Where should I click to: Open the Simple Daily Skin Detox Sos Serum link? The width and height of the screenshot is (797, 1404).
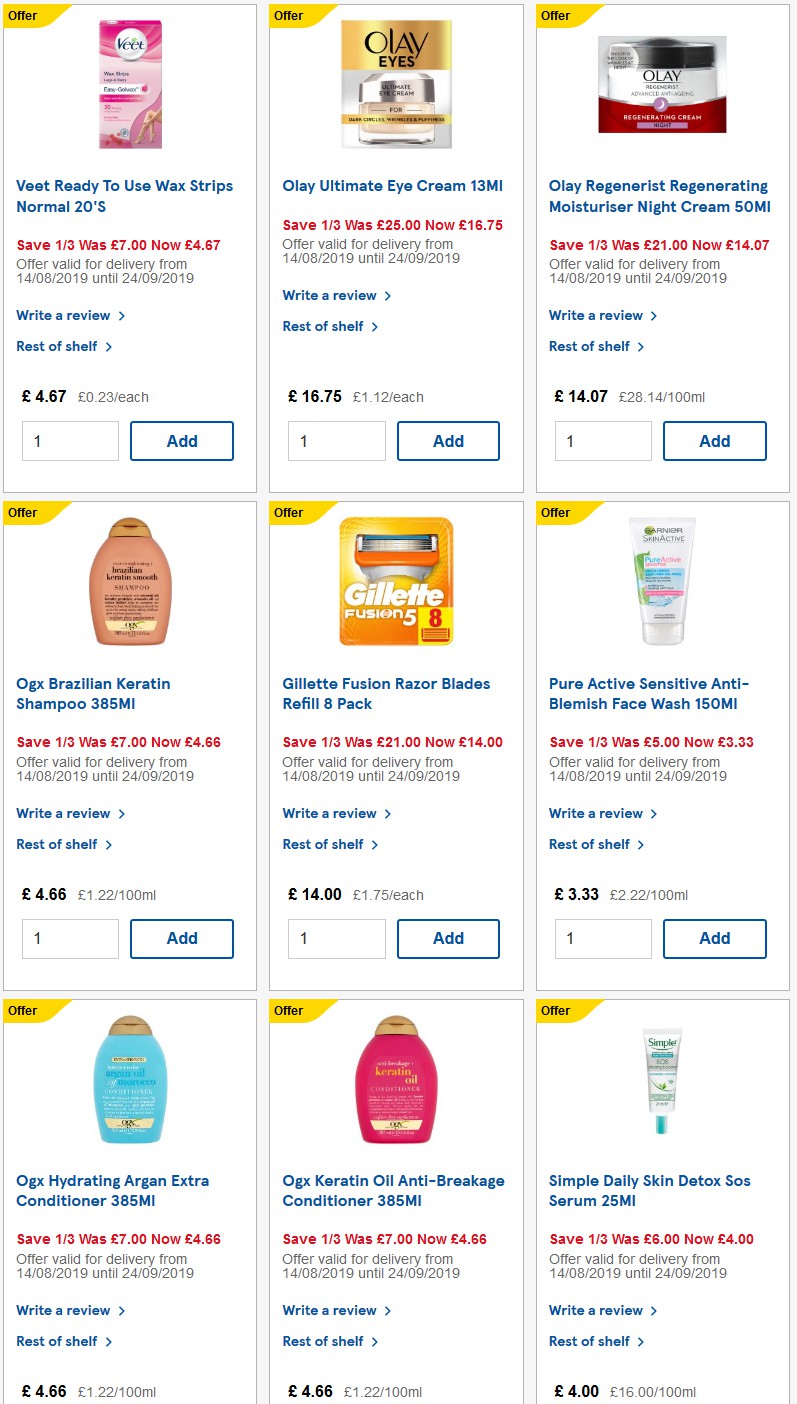coord(649,1190)
